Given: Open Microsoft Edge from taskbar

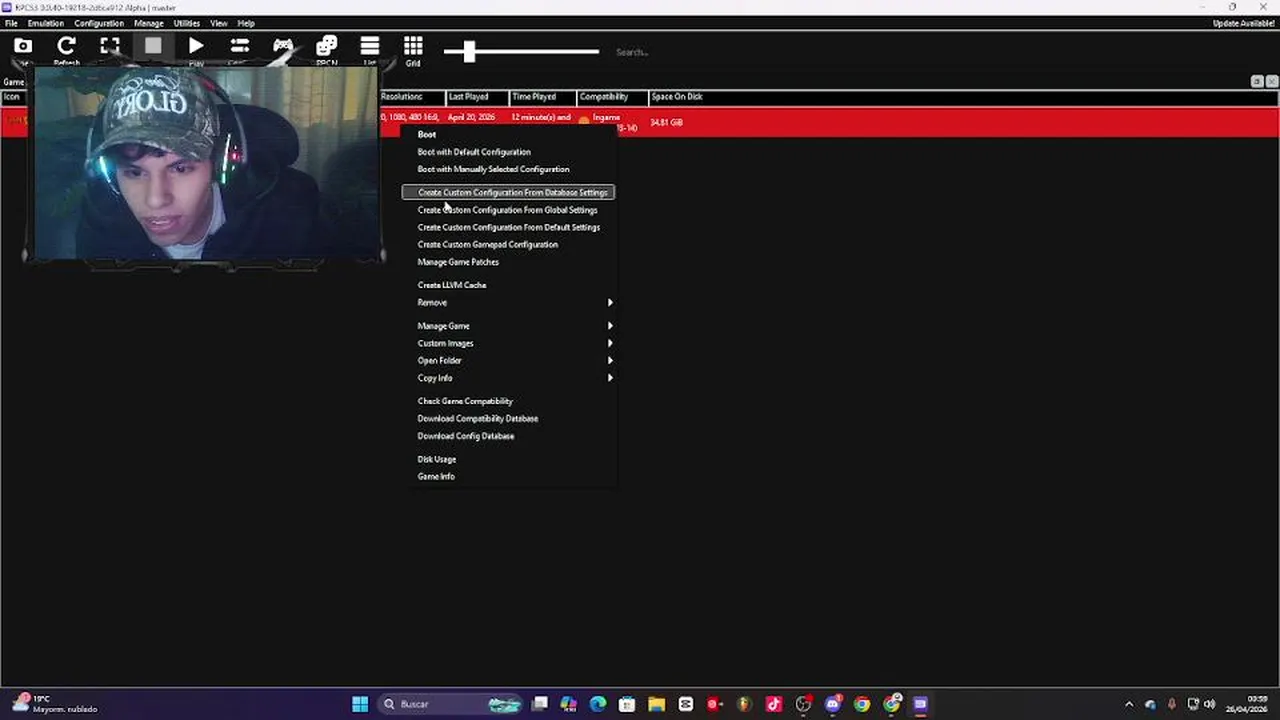Looking at the screenshot, I should [x=598, y=704].
